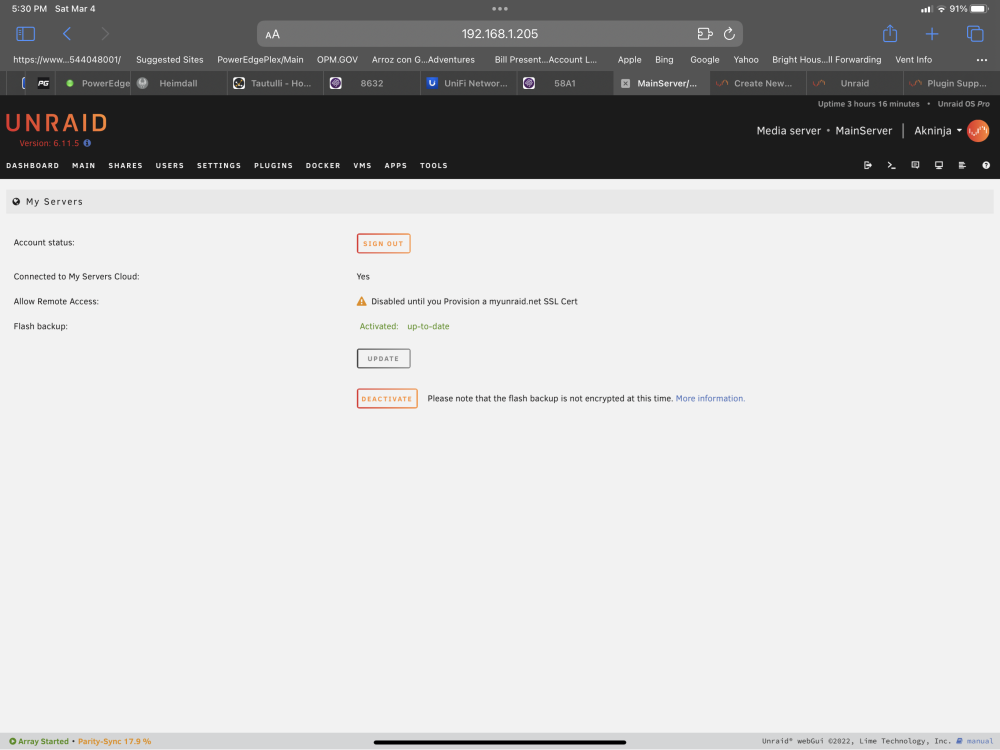Click the Uptime 3 hours 16 minutes text
The height and width of the screenshot is (750, 1000).
869,104
